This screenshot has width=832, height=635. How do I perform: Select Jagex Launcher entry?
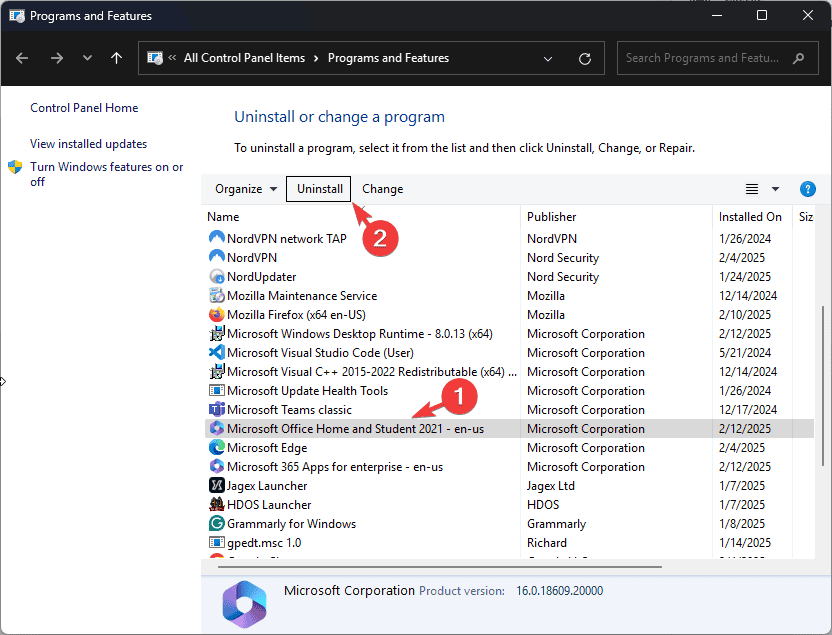tap(267, 485)
